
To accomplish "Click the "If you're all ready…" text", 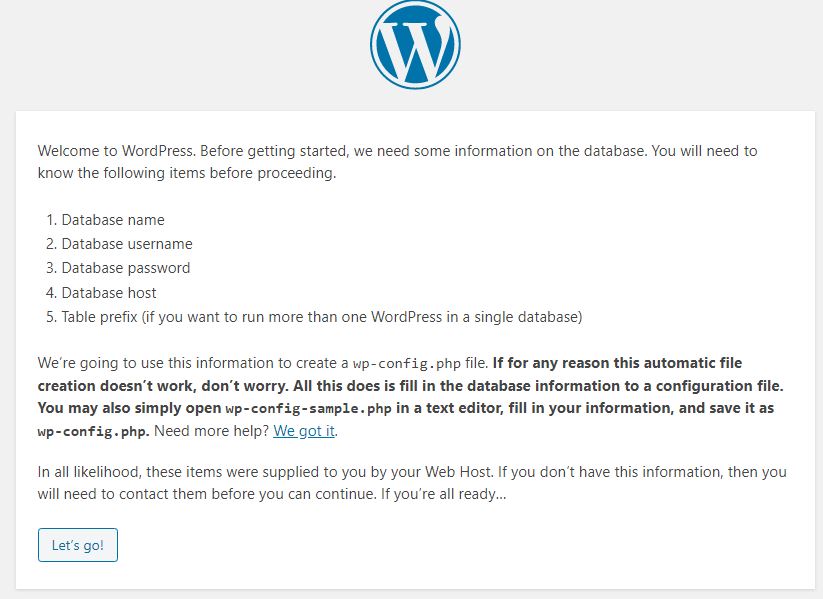I will 441,495.
